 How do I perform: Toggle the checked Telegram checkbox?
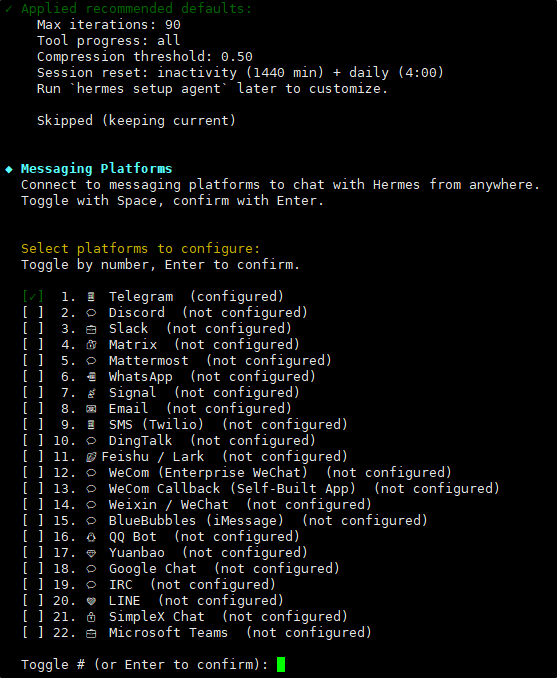click(x=33, y=297)
